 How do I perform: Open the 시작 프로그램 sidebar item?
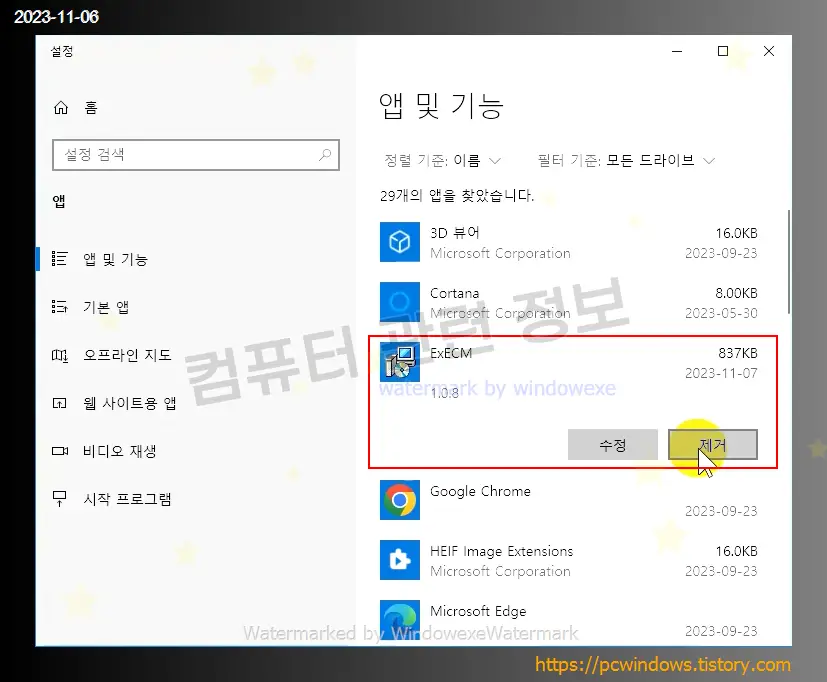click(195, 499)
